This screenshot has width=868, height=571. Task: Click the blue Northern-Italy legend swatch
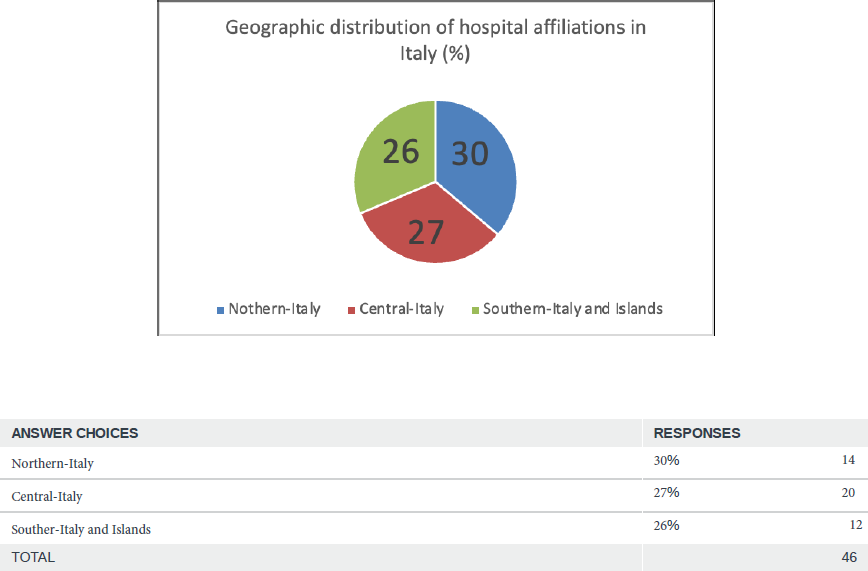(x=220, y=310)
